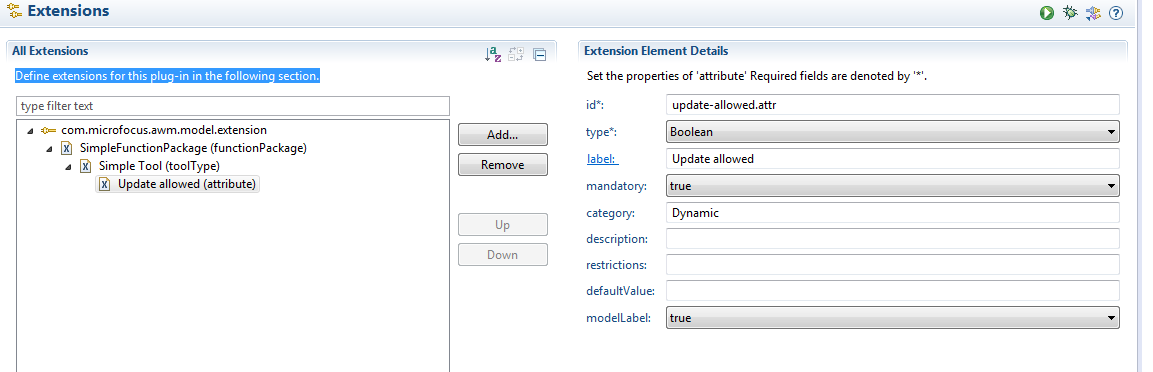Click the Simple Tool element icon
The image size is (1153, 372).
[x=85, y=166]
